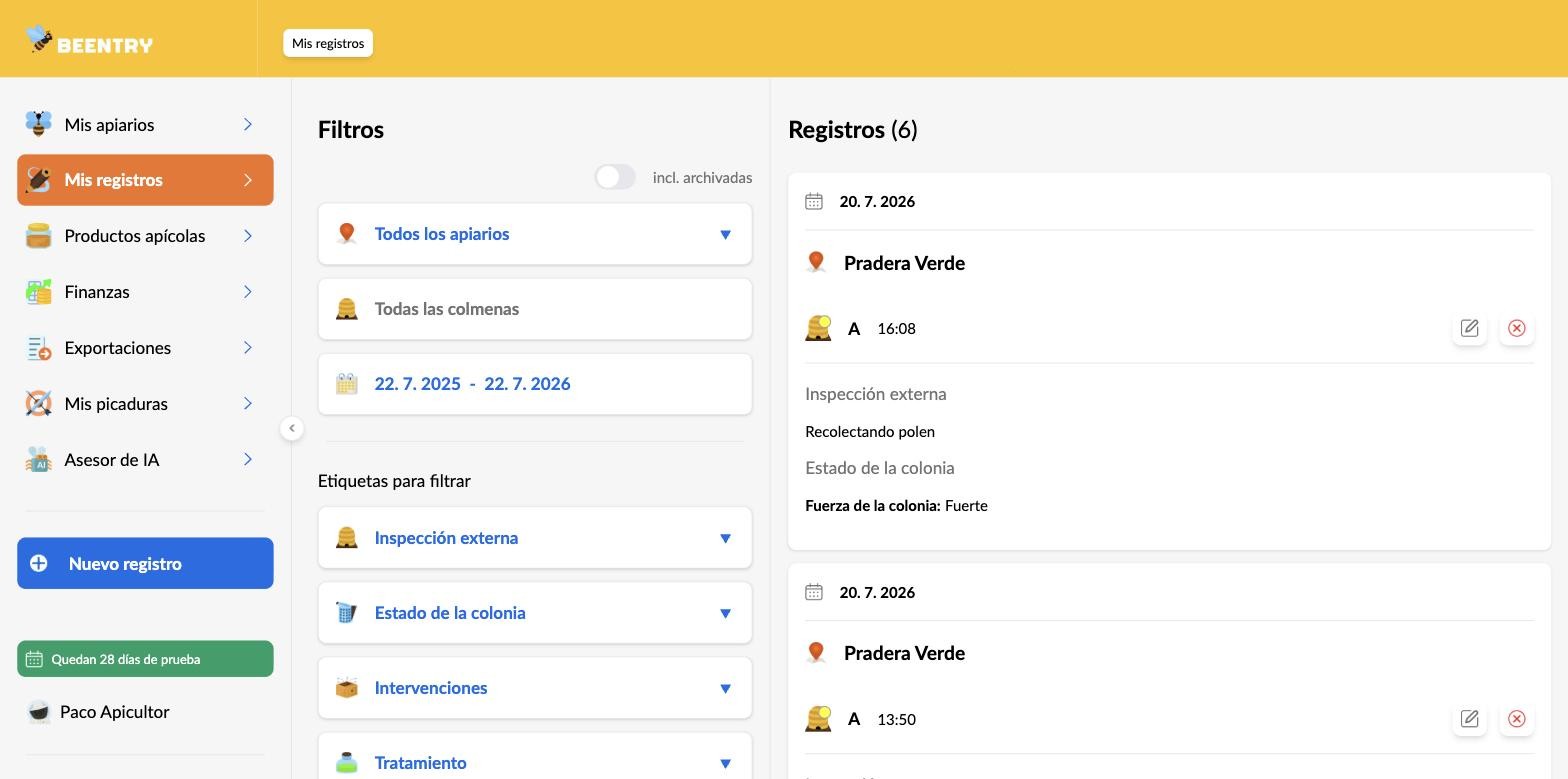Screen dimensions: 1568x779
Task: Click the hive icon of 16:08 record
Action: pos(818,328)
